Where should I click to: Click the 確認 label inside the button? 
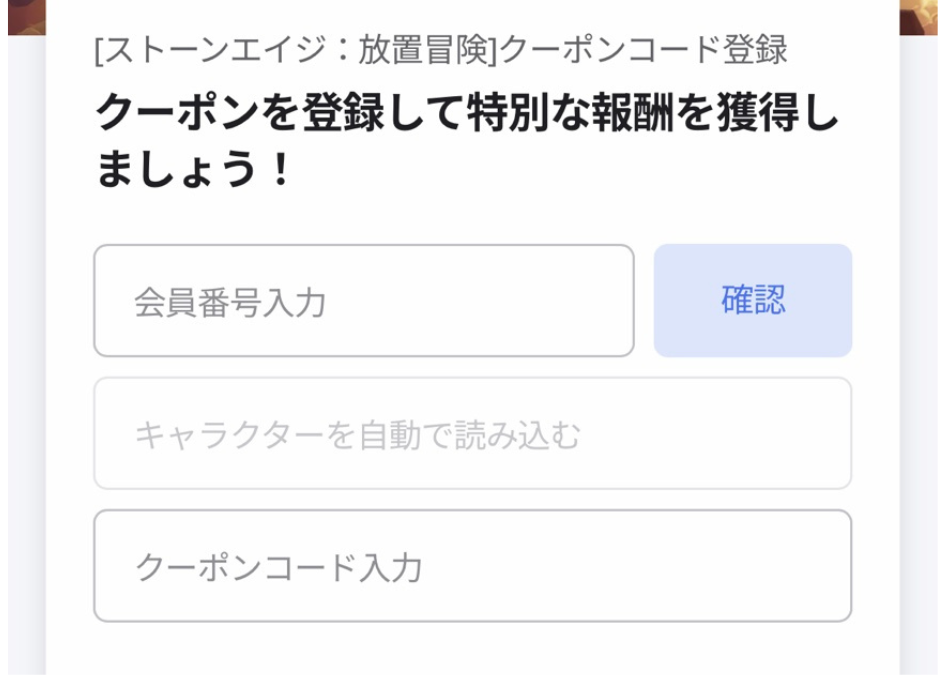coord(753,296)
